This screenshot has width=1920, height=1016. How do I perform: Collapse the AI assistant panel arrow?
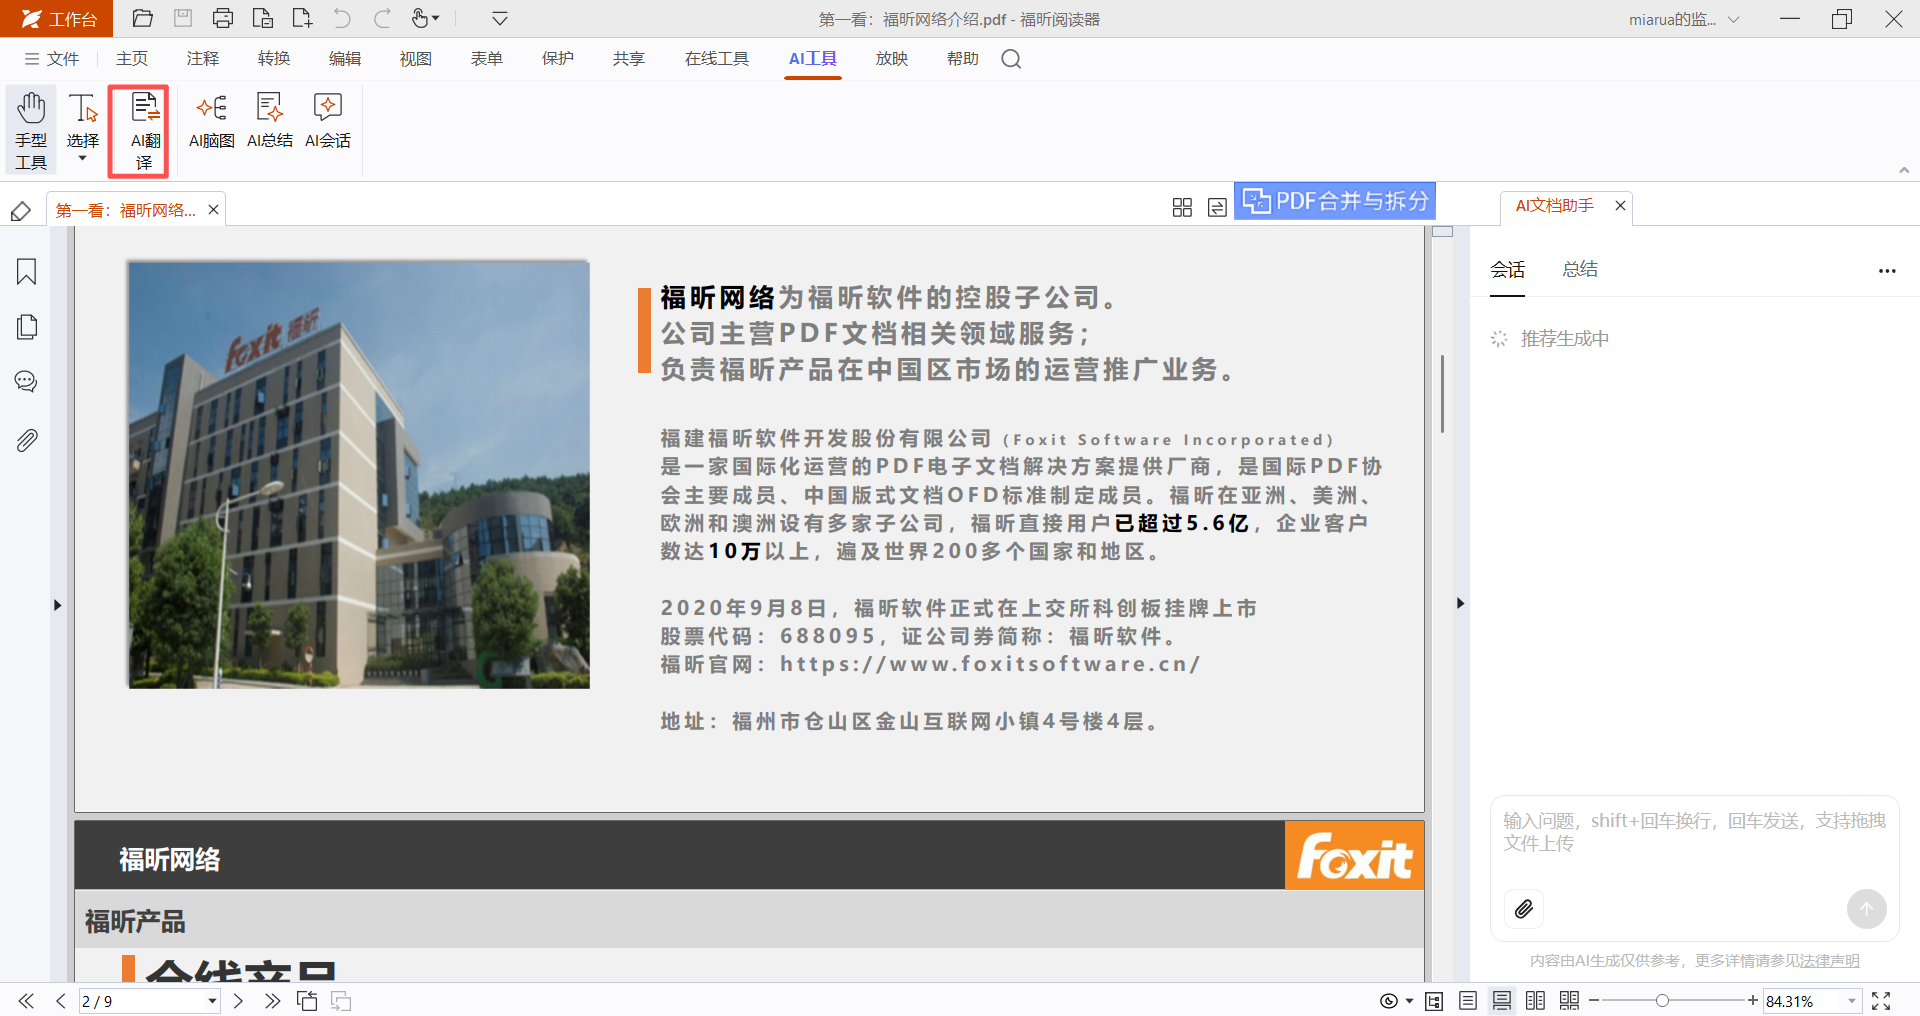tap(1460, 603)
